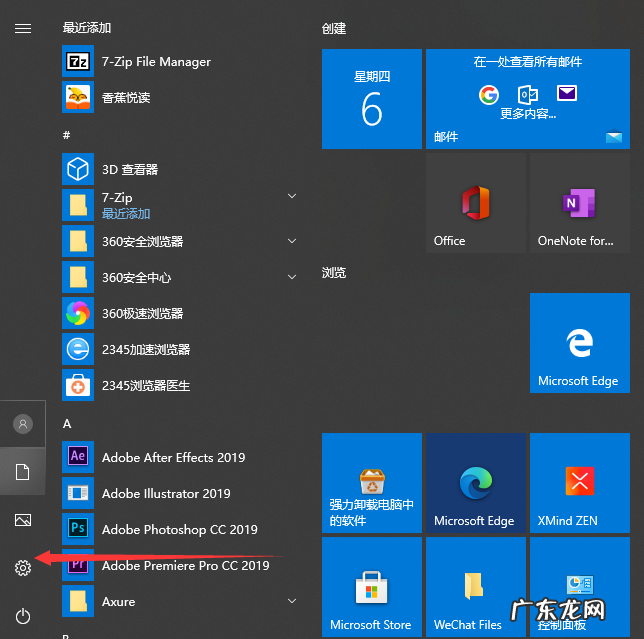Image resolution: width=644 pixels, height=639 pixels.
Task: Expand the Axure folder chevron
Action: [292, 601]
